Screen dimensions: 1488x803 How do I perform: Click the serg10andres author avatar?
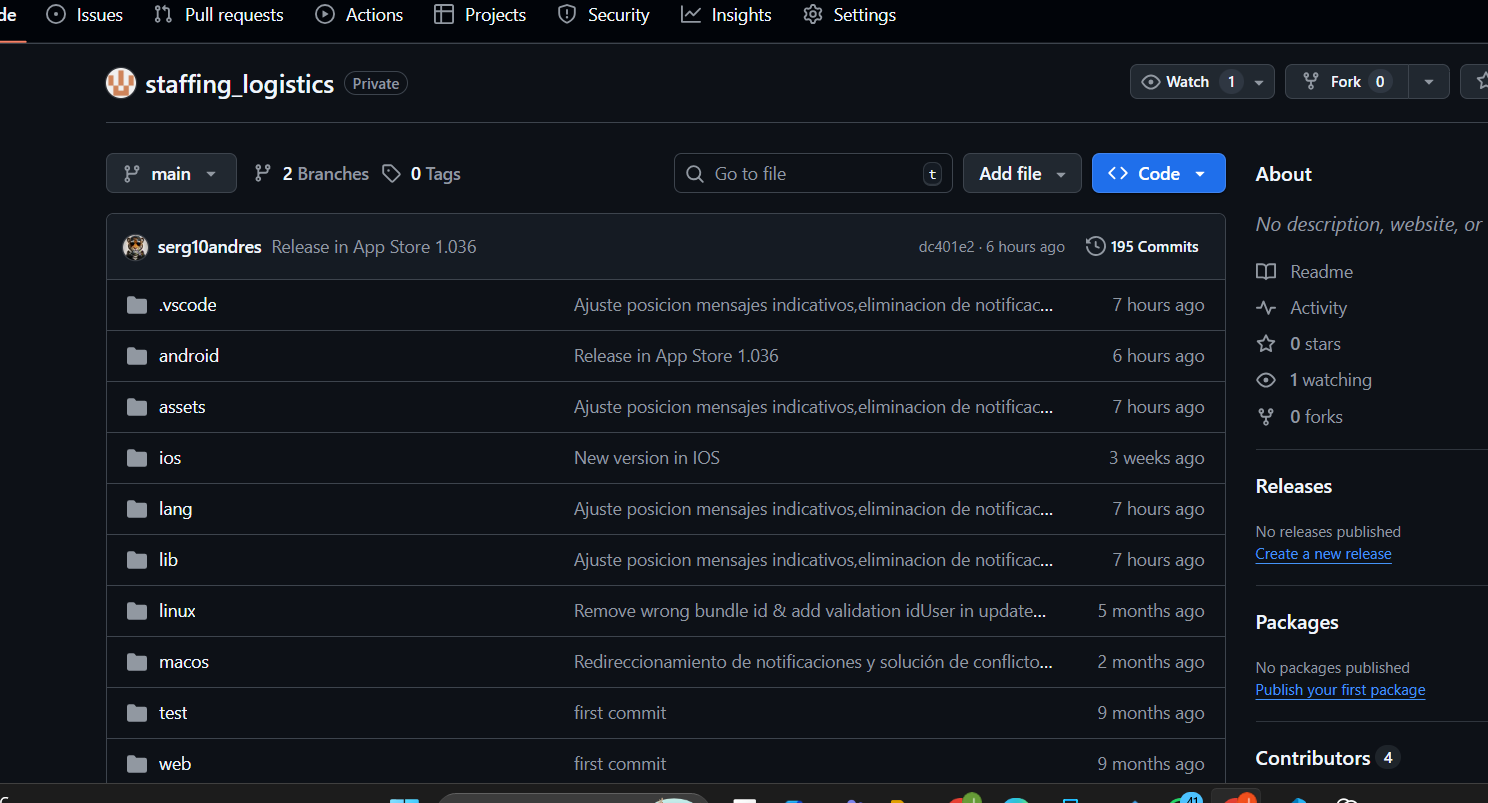point(135,247)
